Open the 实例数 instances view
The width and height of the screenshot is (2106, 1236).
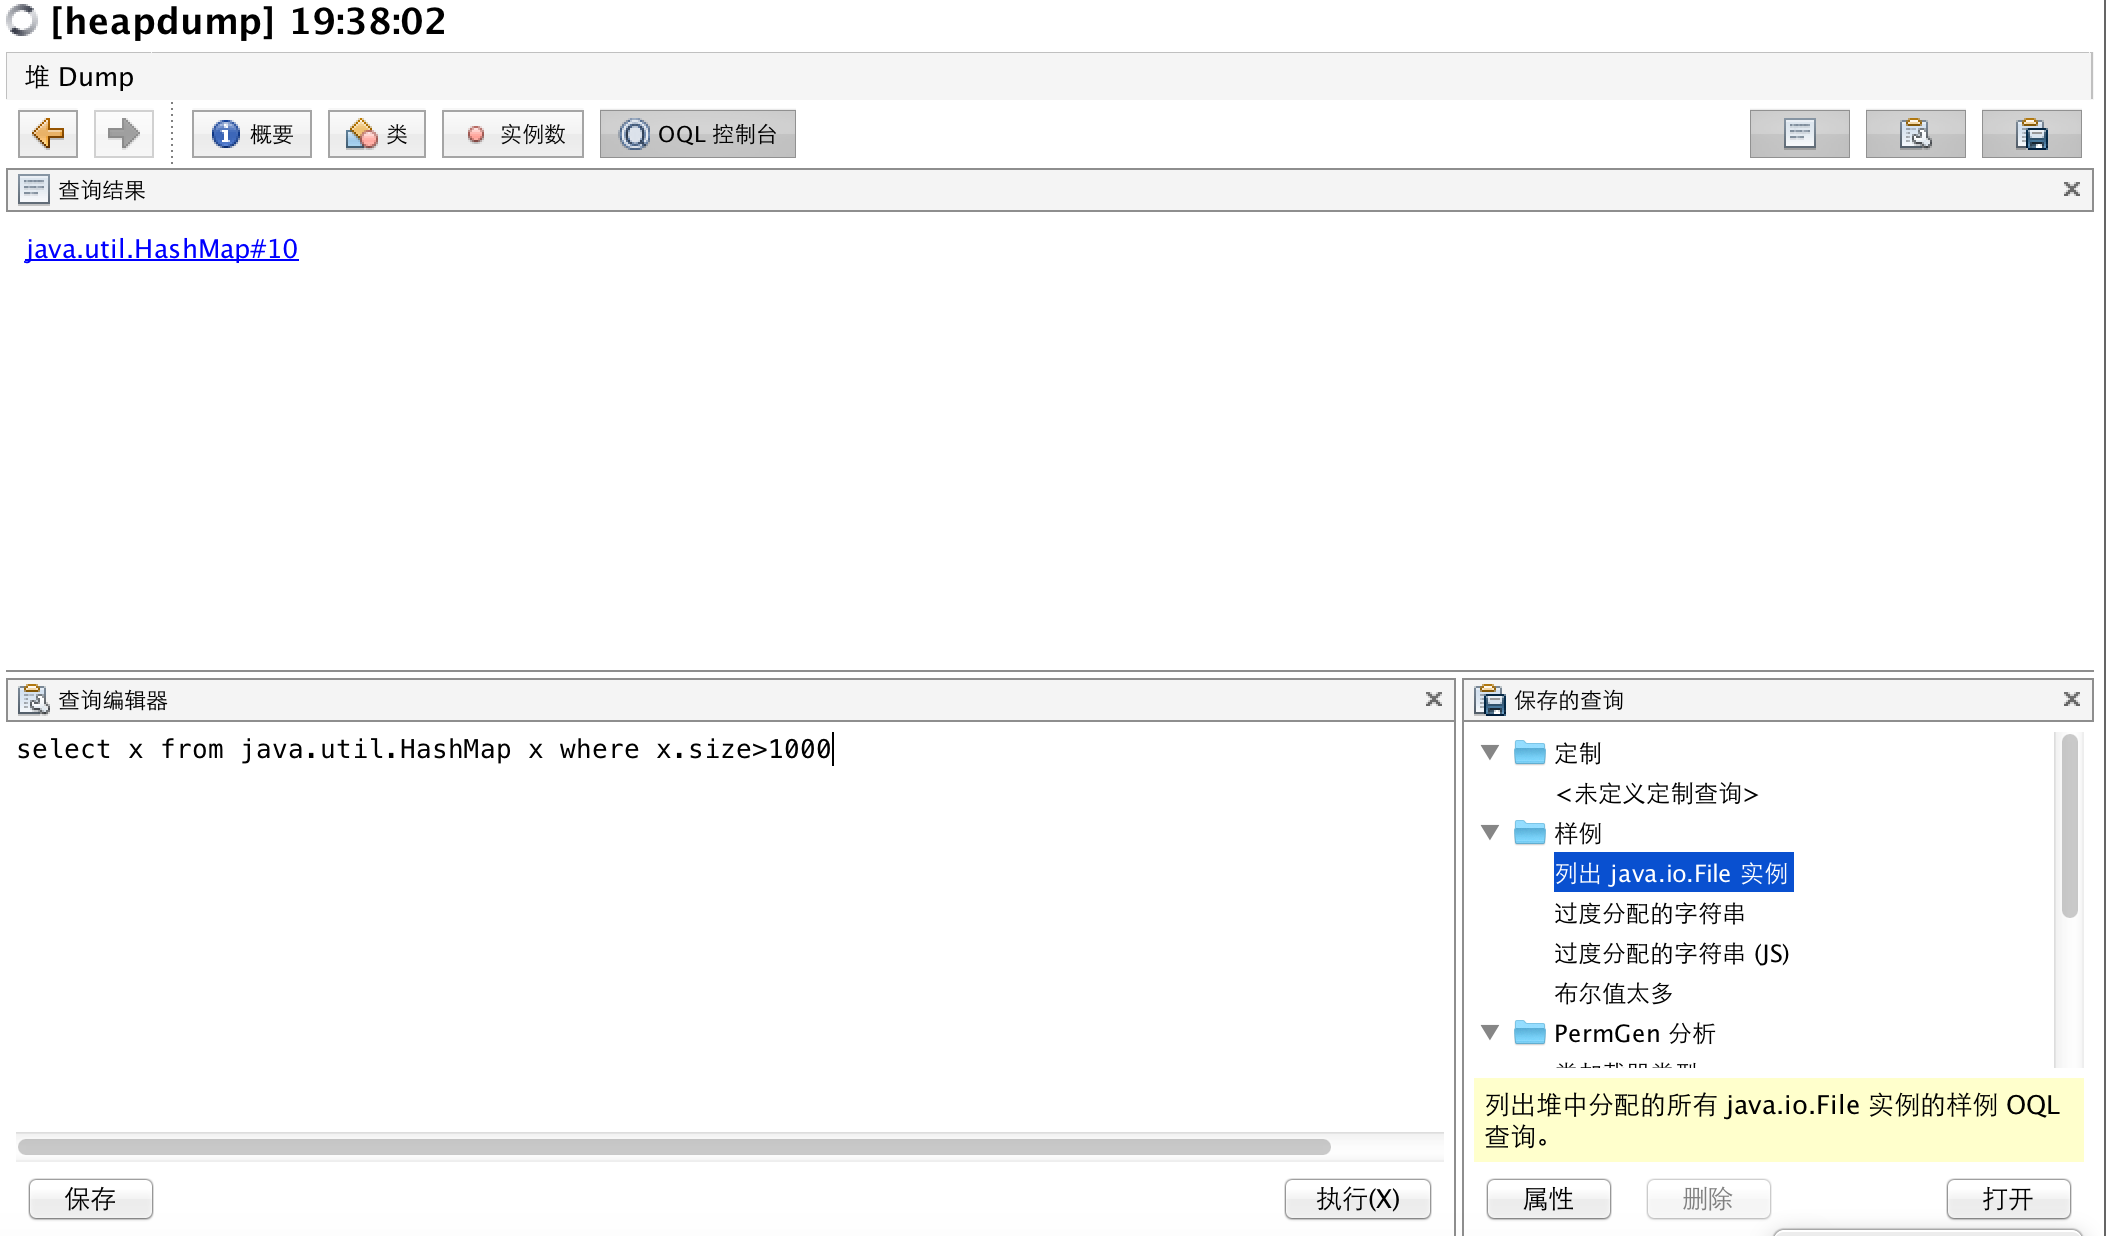tap(513, 134)
